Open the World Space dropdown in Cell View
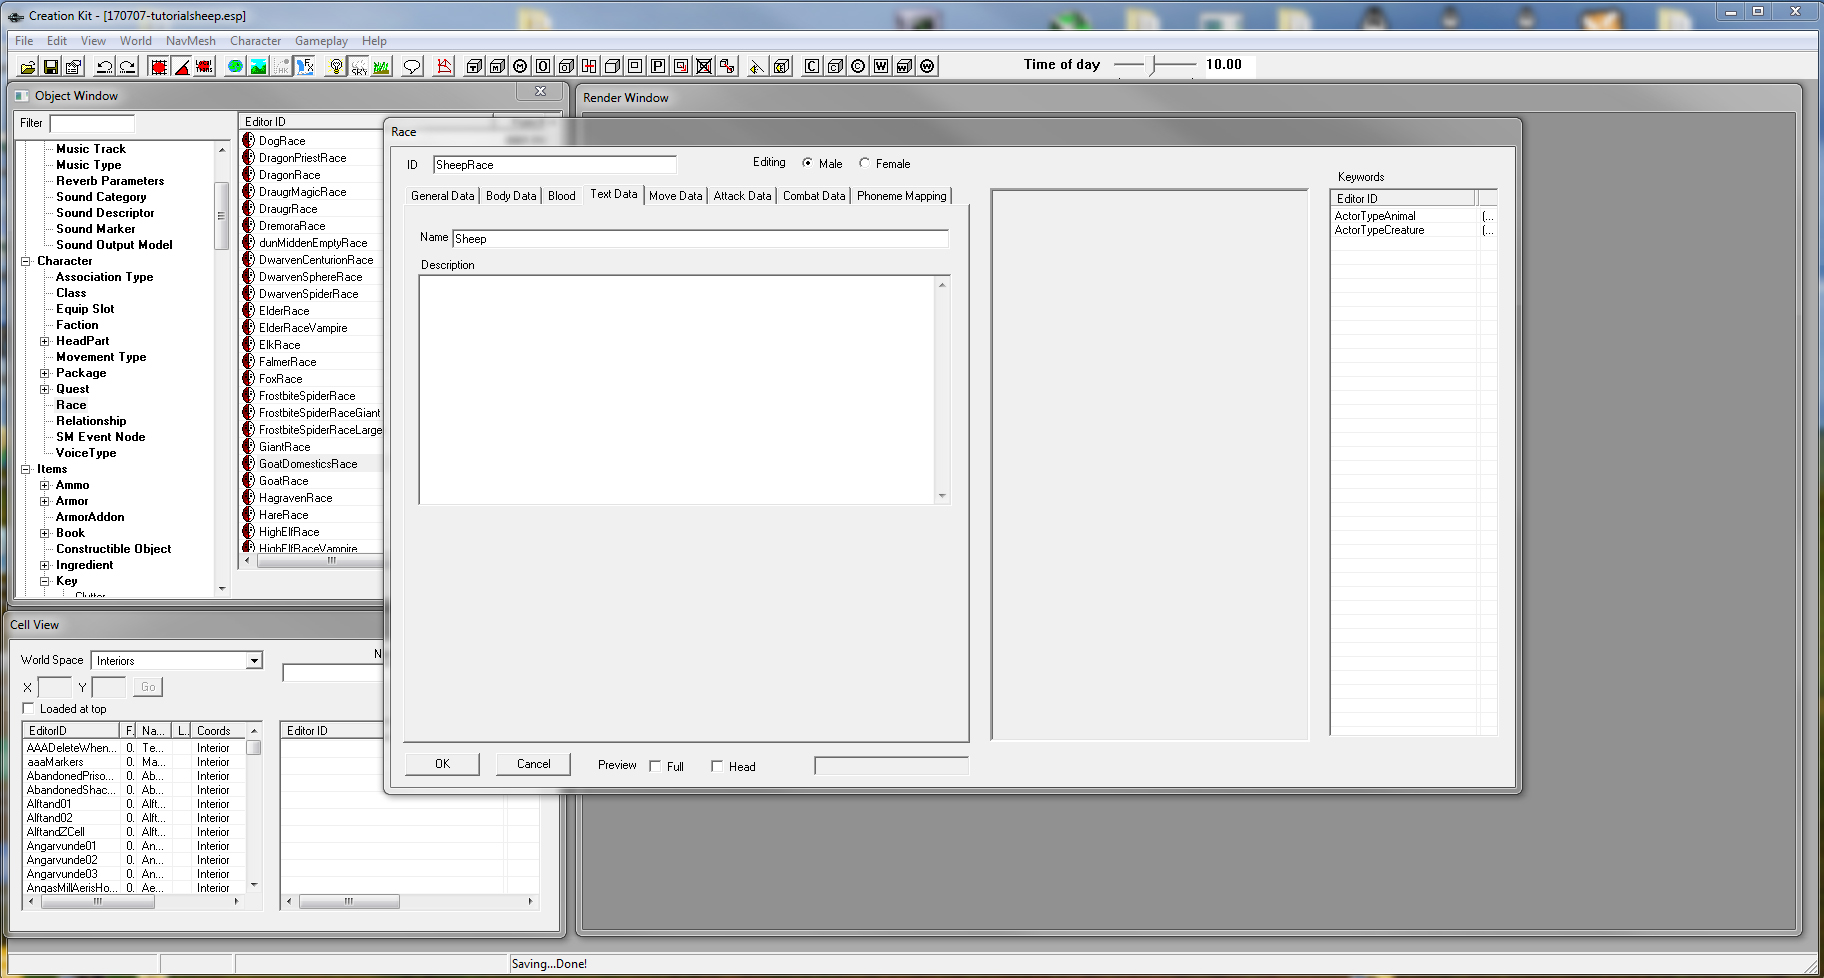1824x978 pixels. pos(254,661)
